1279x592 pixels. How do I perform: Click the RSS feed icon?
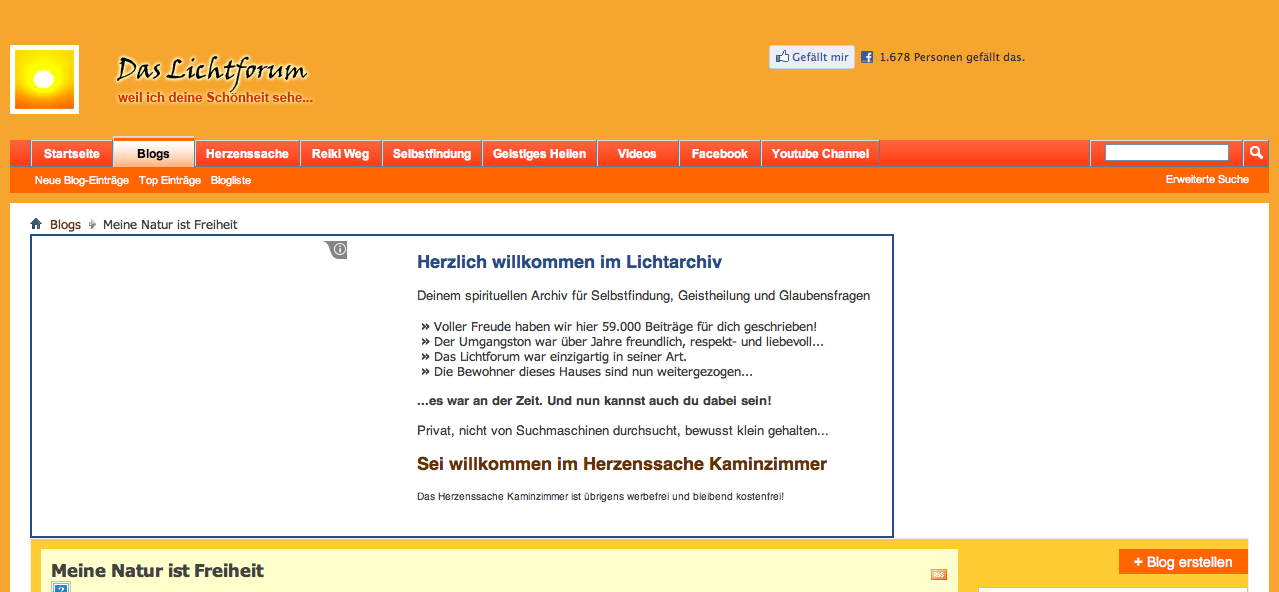[x=938, y=574]
